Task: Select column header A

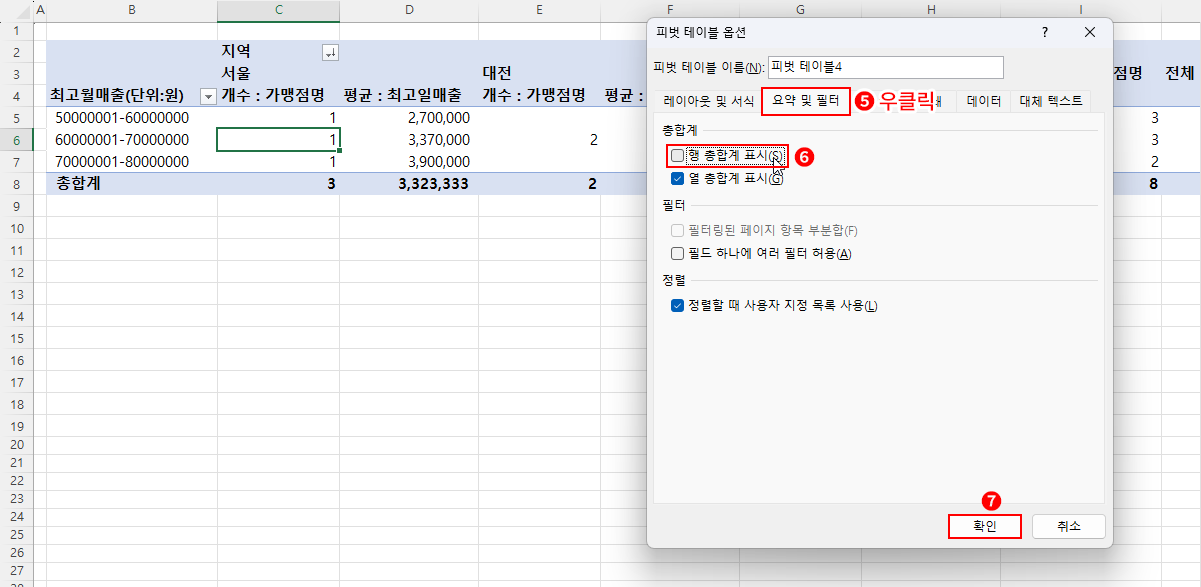Action: tap(40, 10)
